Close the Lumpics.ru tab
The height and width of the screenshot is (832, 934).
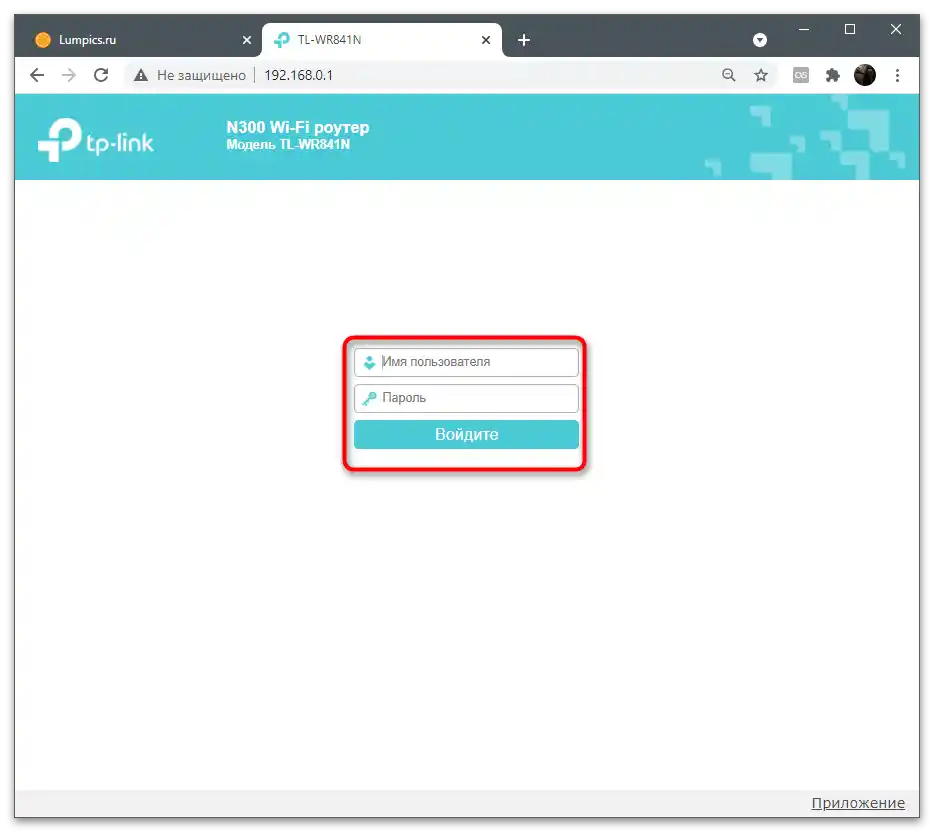point(247,40)
